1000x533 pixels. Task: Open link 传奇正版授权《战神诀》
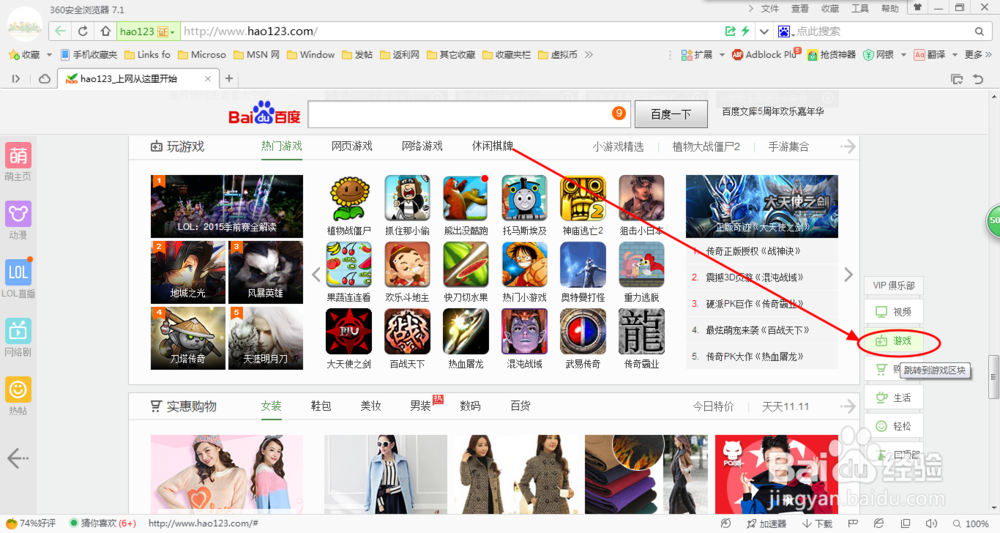click(x=753, y=251)
